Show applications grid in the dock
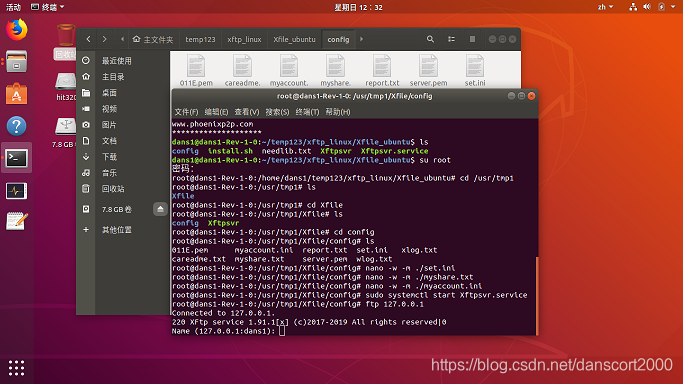Viewport: 683px width, 384px height. click(17, 368)
